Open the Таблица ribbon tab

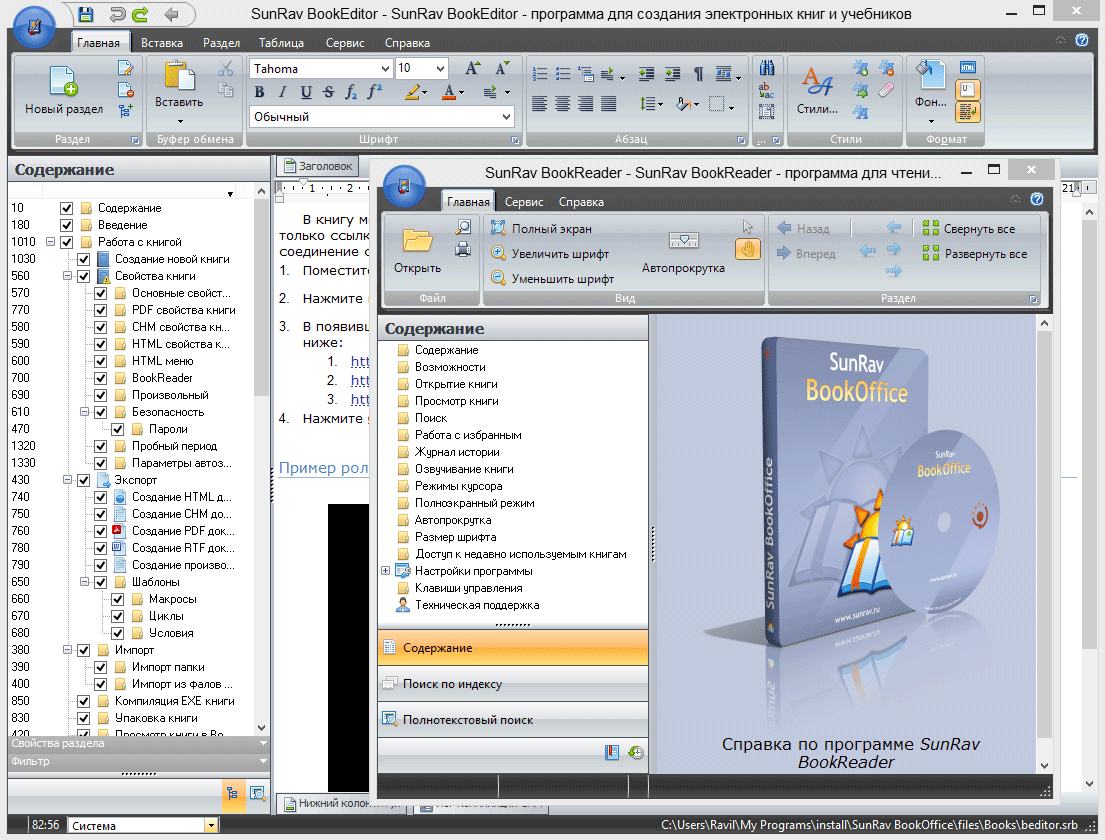pos(280,43)
